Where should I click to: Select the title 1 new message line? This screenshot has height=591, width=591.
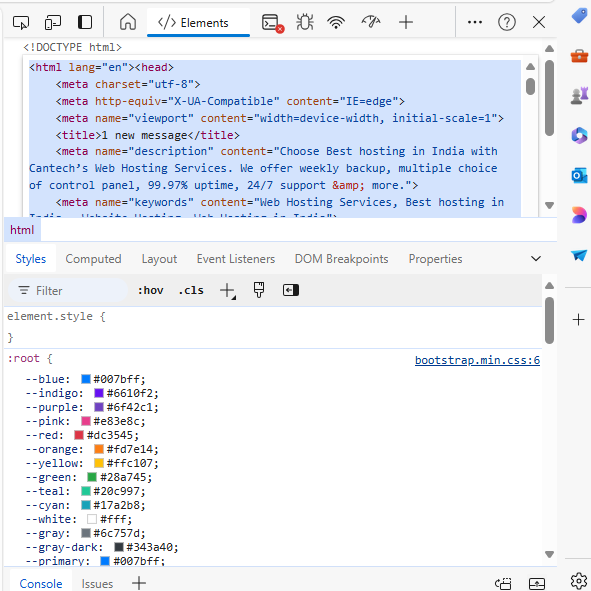tap(147, 135)
